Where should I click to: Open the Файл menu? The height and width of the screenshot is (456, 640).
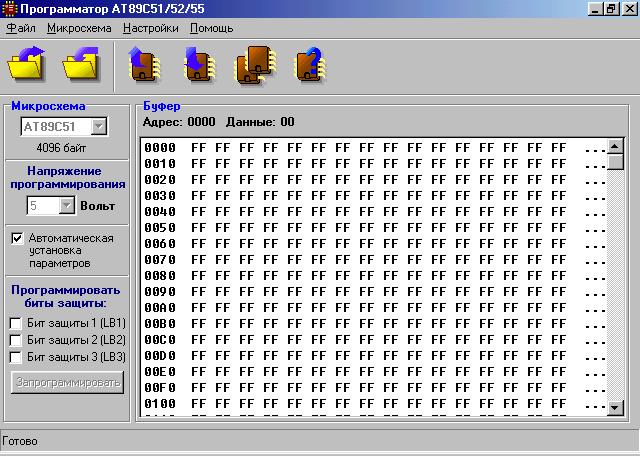point(21,28)
